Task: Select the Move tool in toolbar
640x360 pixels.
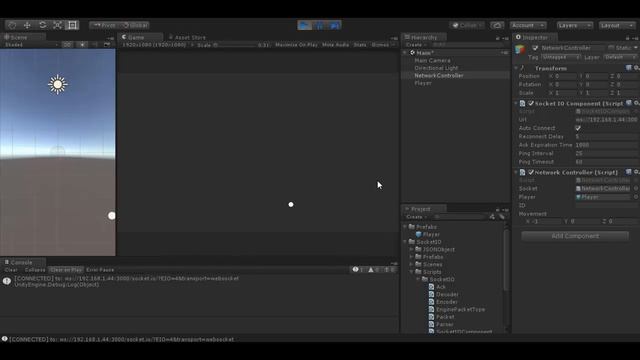Action: pyautogui.click(x=27, y=25)
